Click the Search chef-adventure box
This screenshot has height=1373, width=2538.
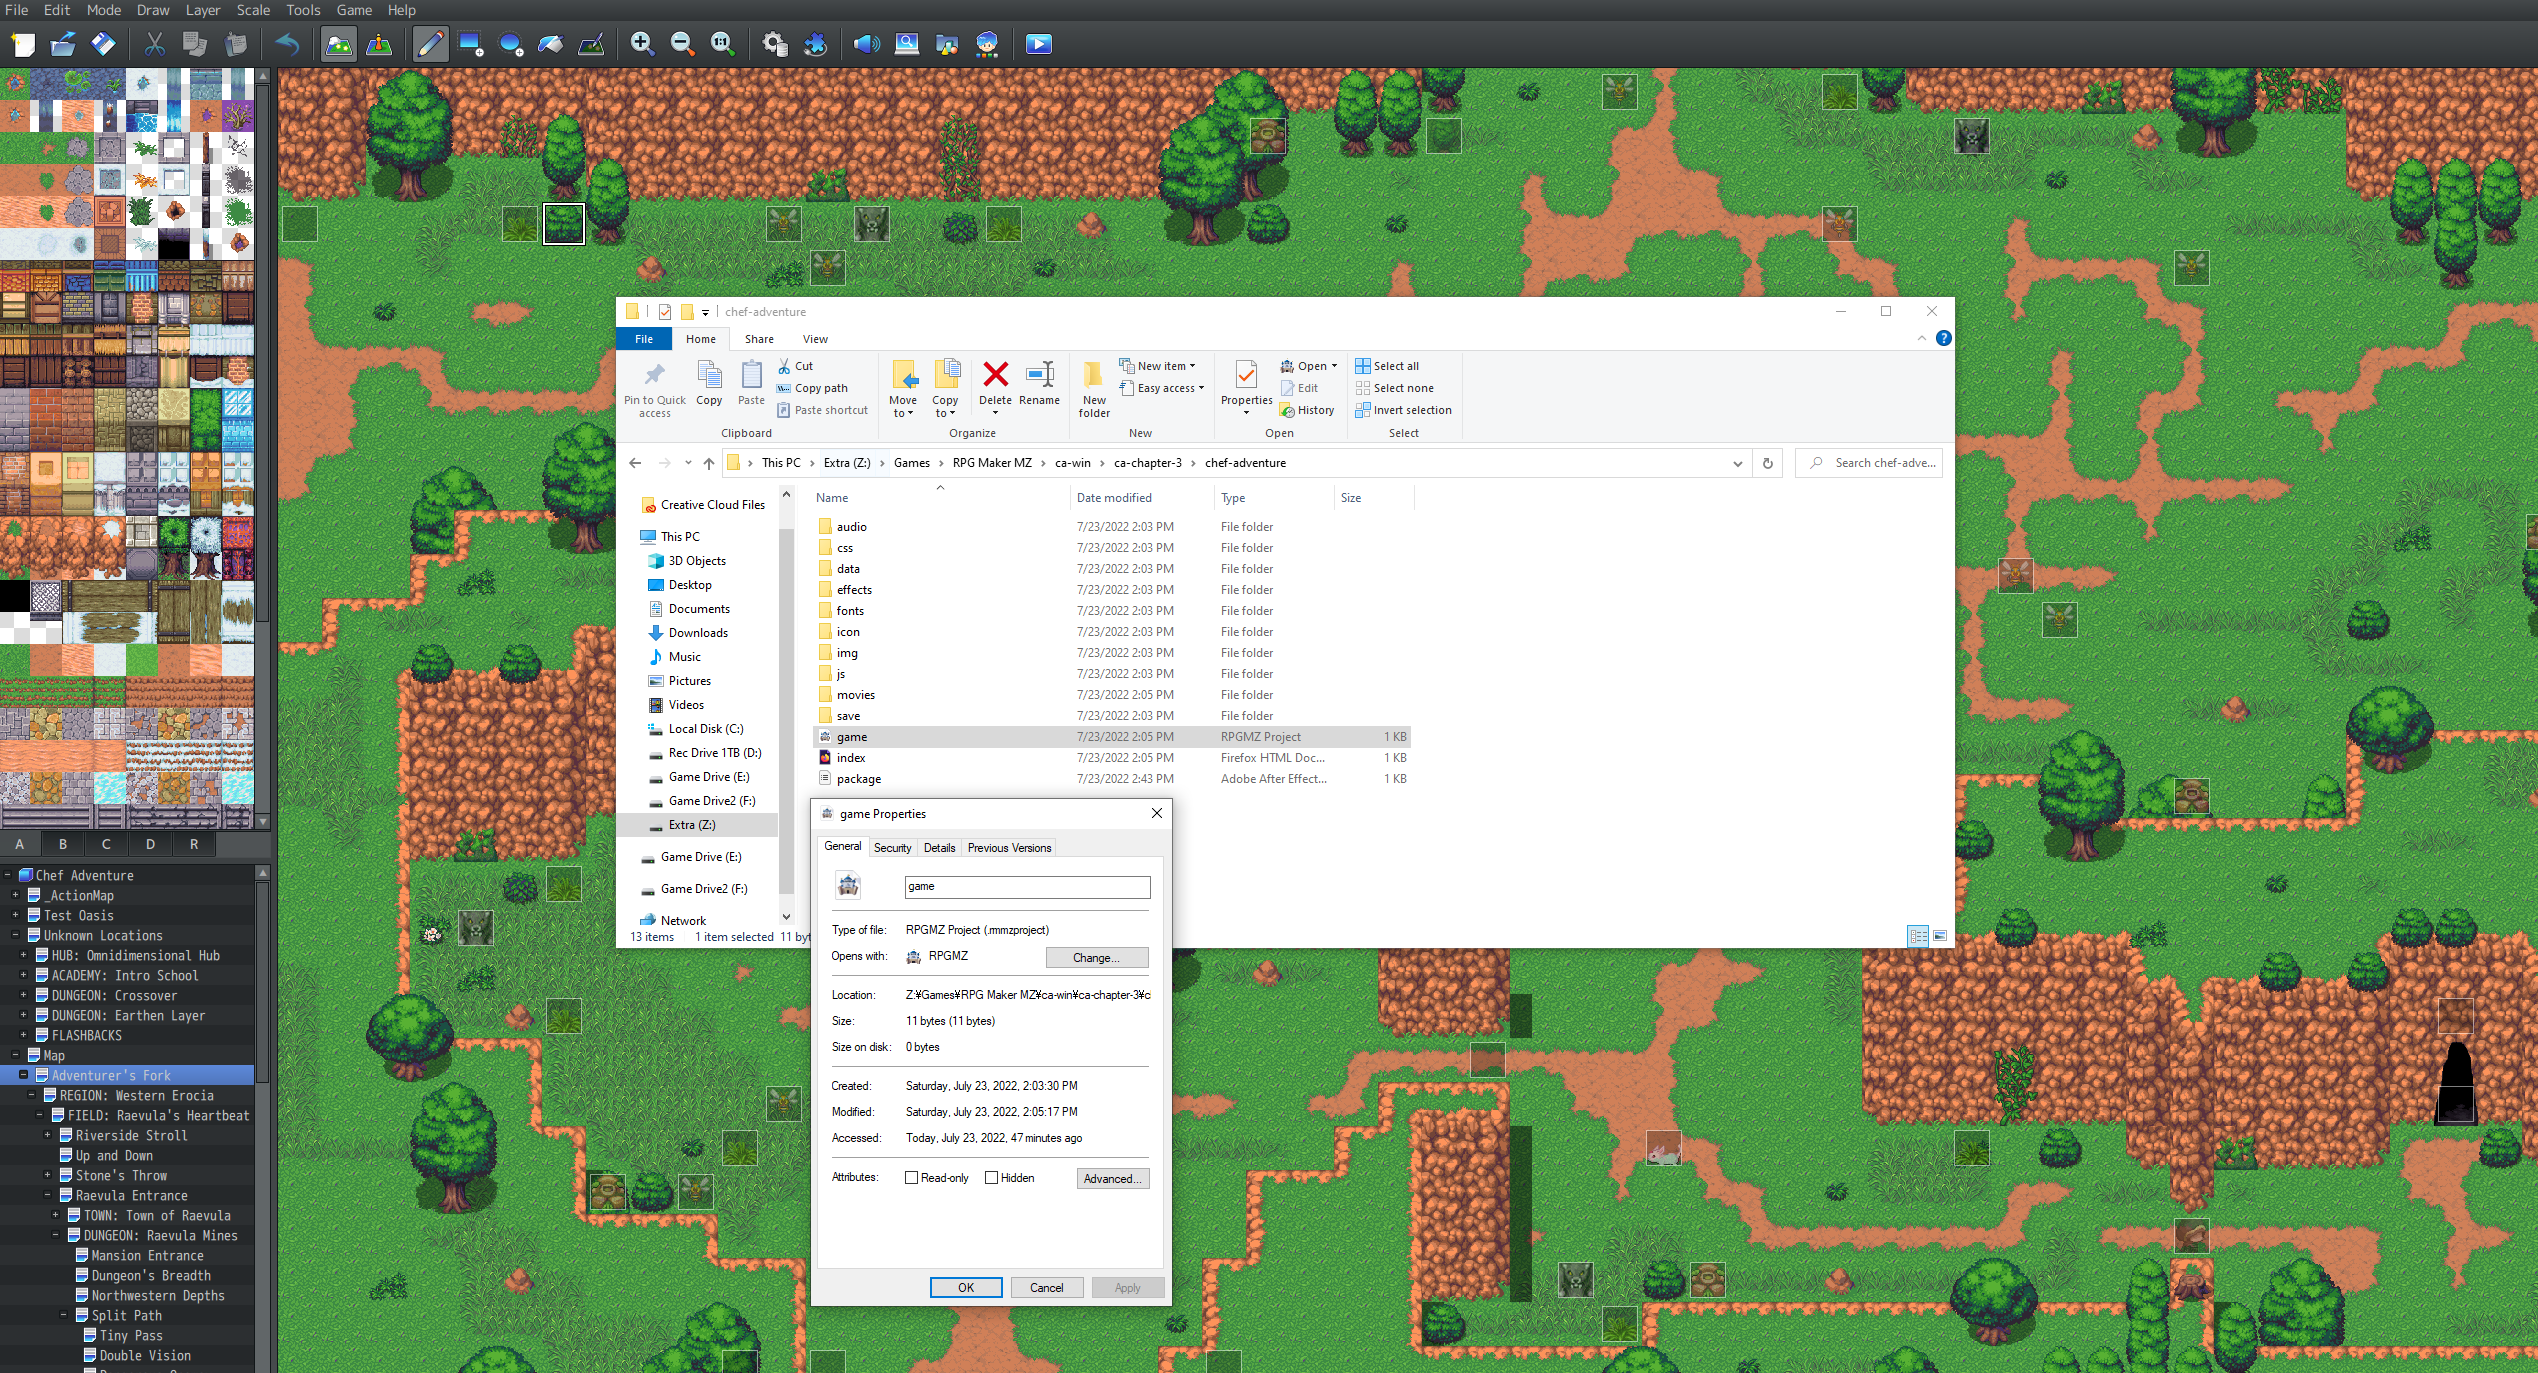(1870, 463)
